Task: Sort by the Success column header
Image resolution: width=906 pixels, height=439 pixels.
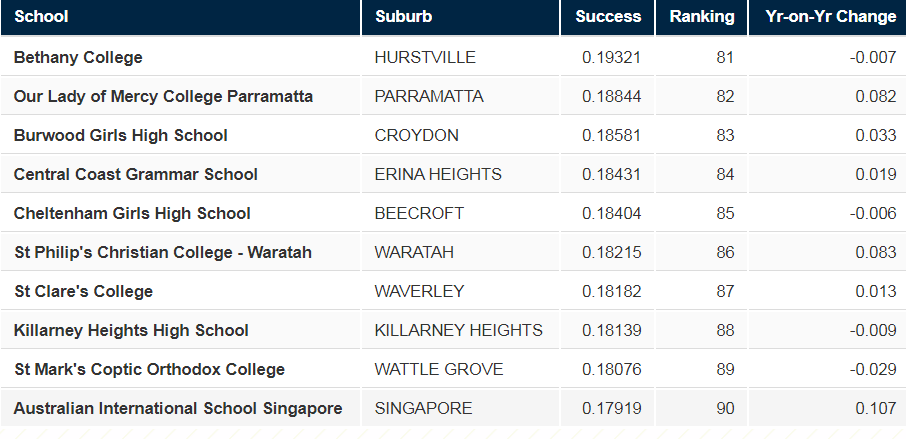Action: 608,16
